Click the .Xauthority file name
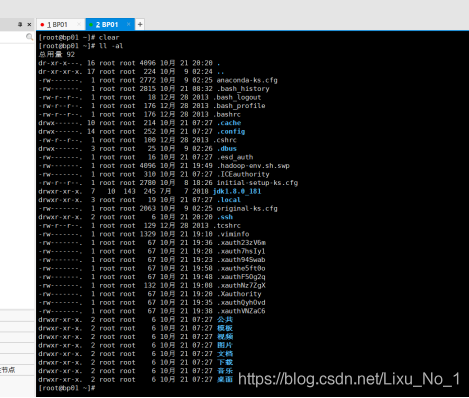469x398 pixels. click(239, 294)
